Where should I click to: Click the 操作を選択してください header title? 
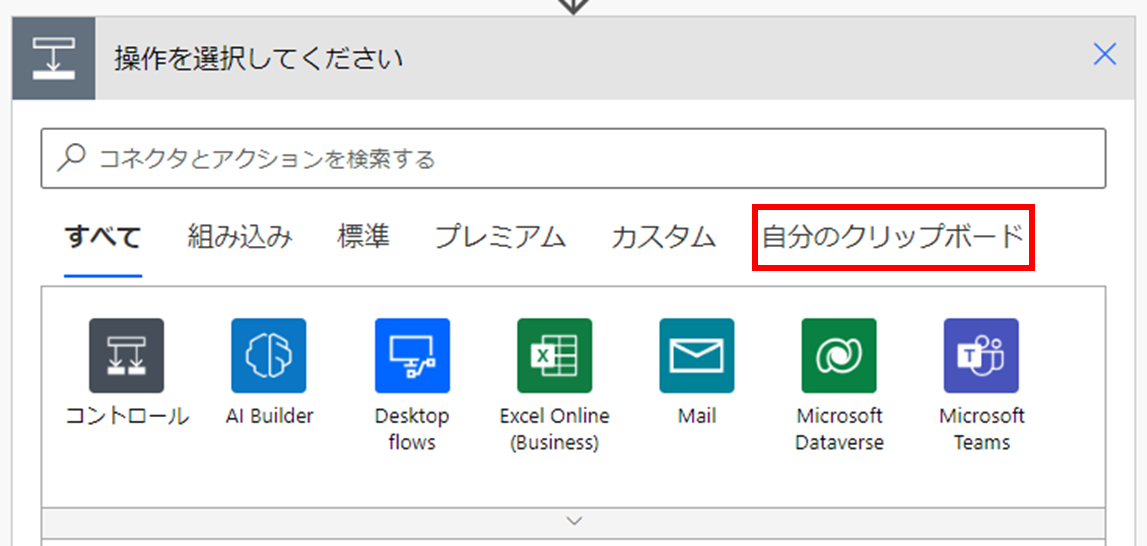pos(258,59)
